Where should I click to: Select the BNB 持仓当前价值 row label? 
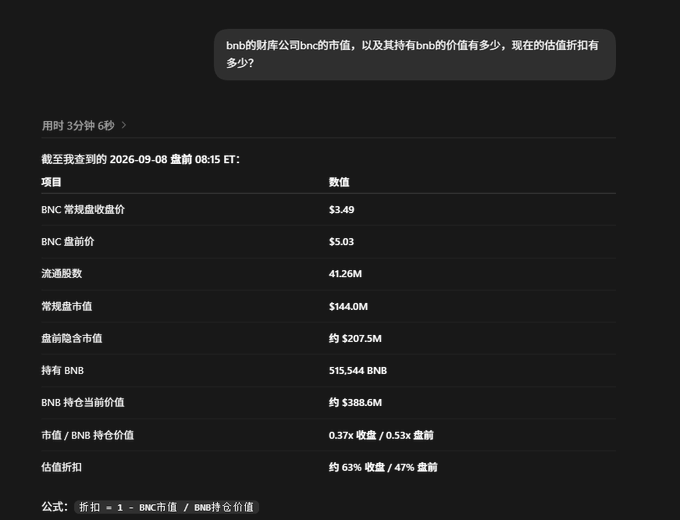[x=83, y=402]
